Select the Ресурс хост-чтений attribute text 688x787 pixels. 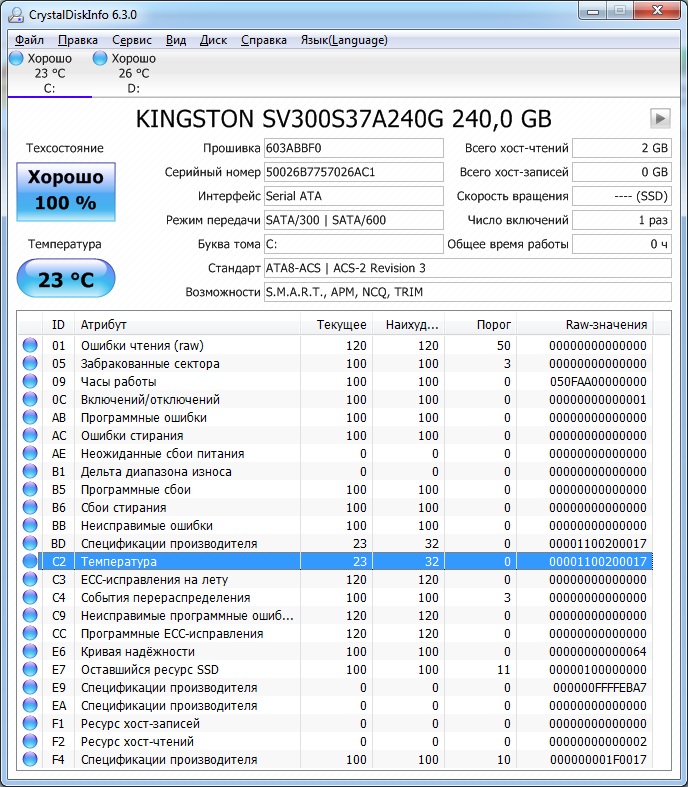tap(137, 741)
